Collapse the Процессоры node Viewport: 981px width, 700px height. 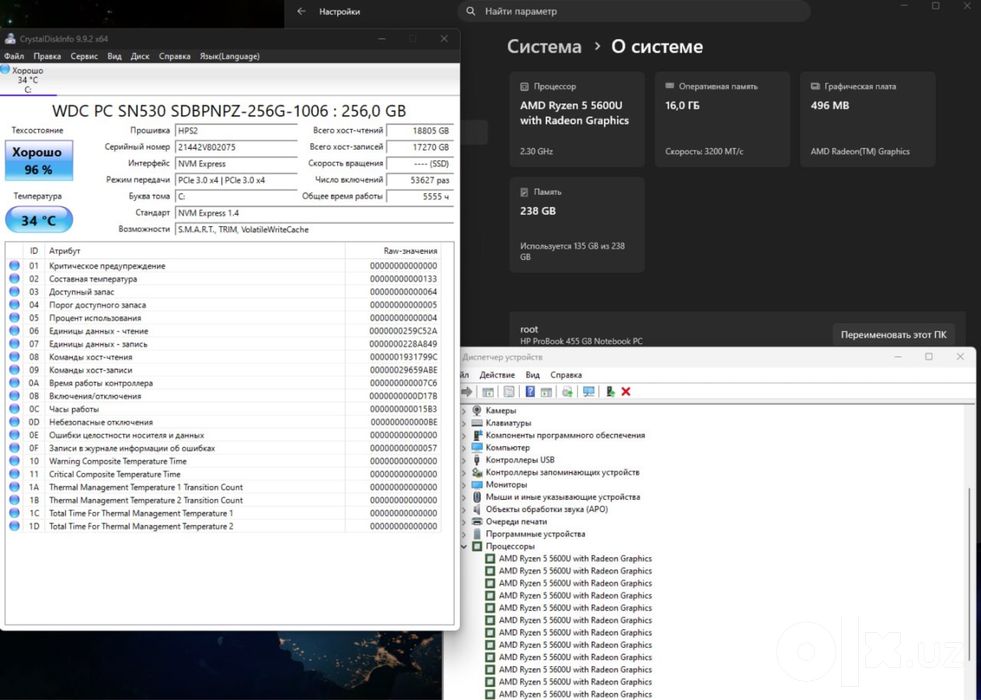click(464, 546)
